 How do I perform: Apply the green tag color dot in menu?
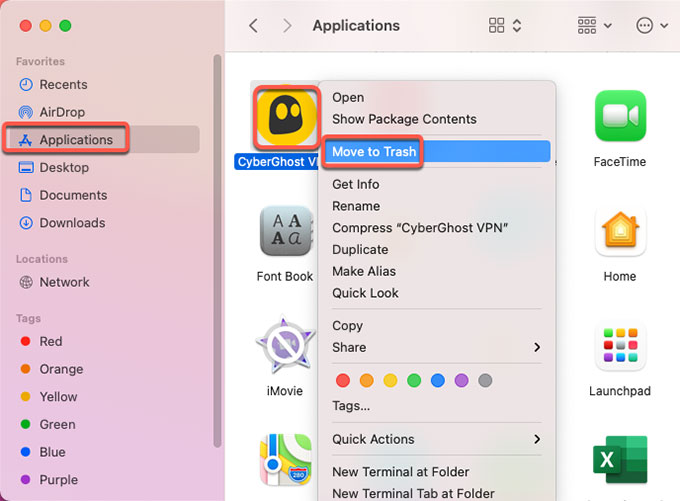414,380
